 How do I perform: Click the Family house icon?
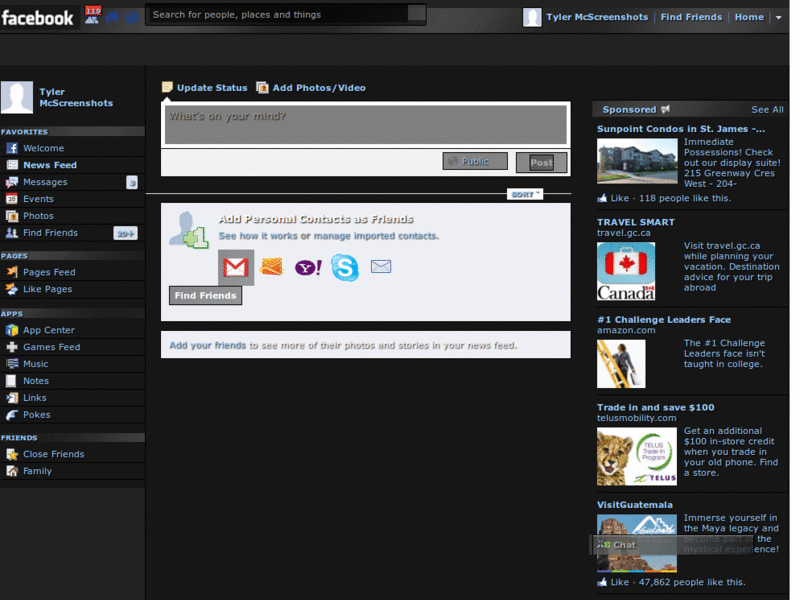point(12,471)
